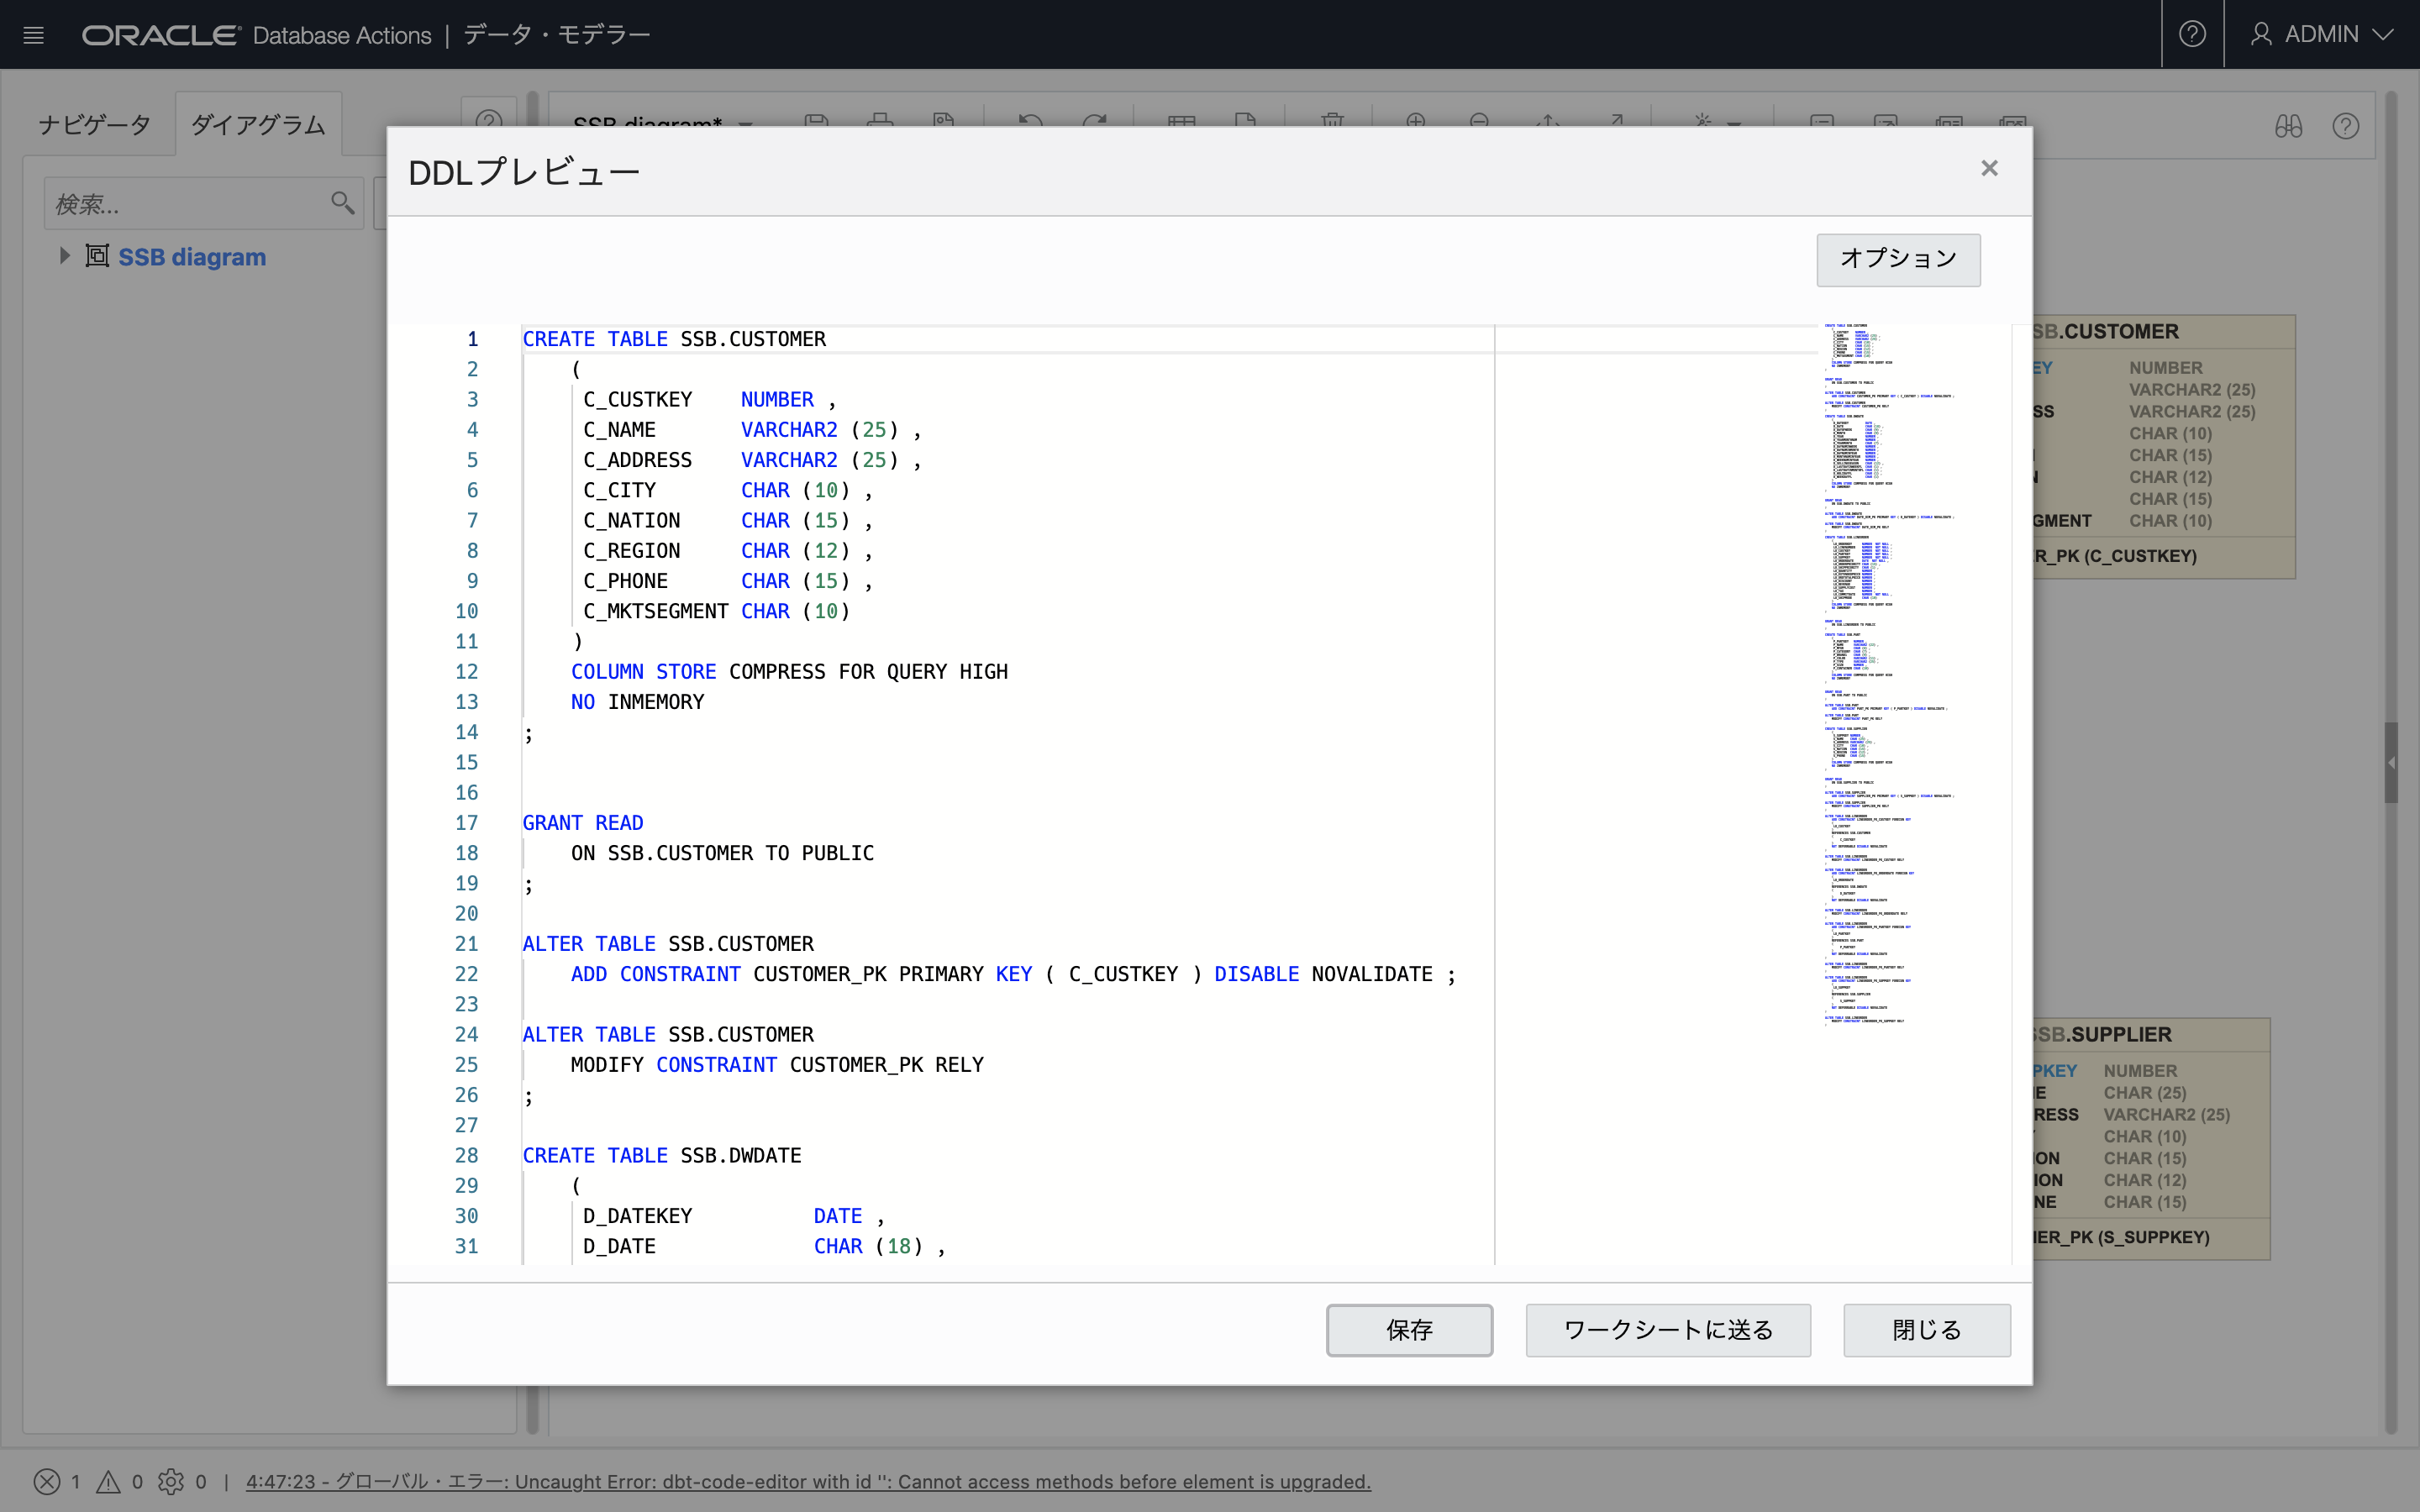Click the binoculars find icon
Viewport: 2420px width, 1512px height.
(x=2288, y=126)
